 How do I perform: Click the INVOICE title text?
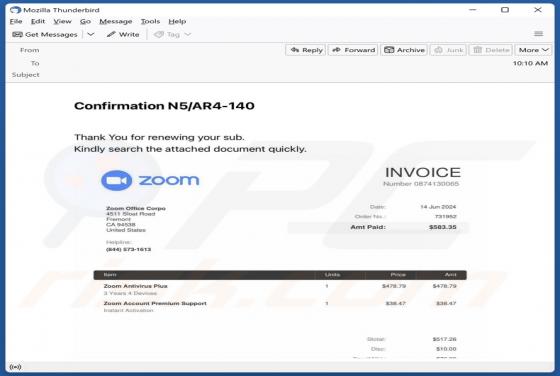click(x=423, y=172)
